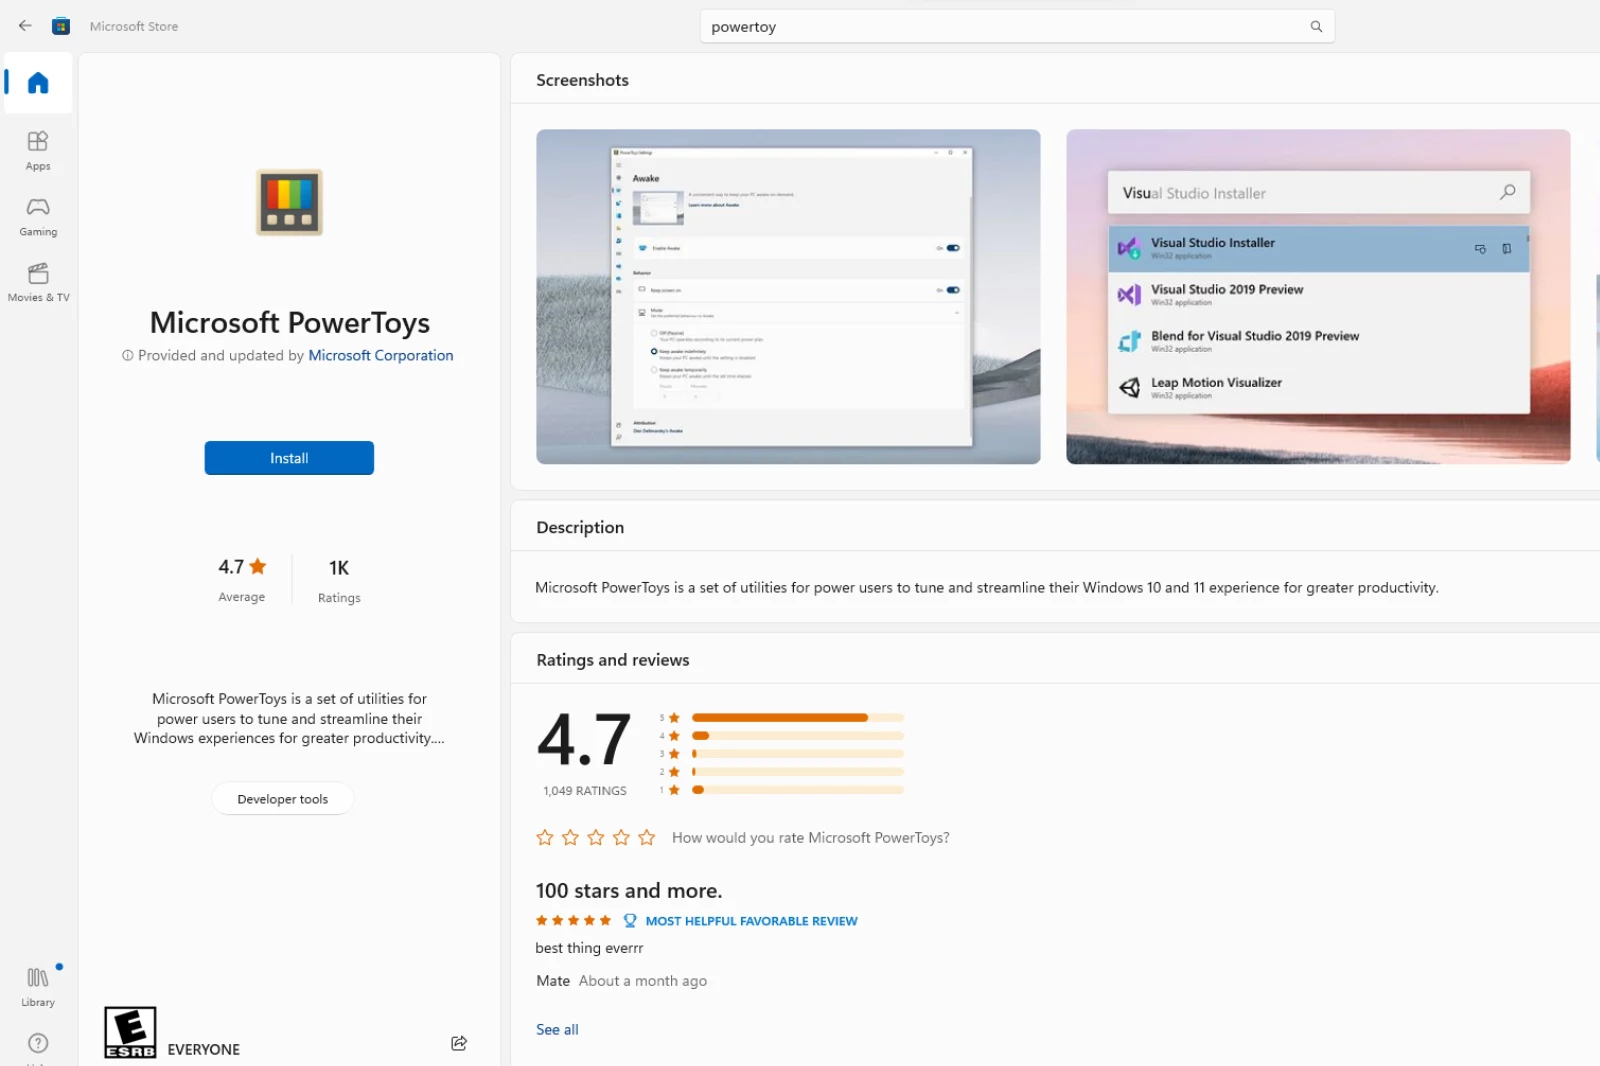The width and height of the screenshot is (1600, 1066).
Task: Install Microsoft PowerToys
Action: tap(289, 458)
